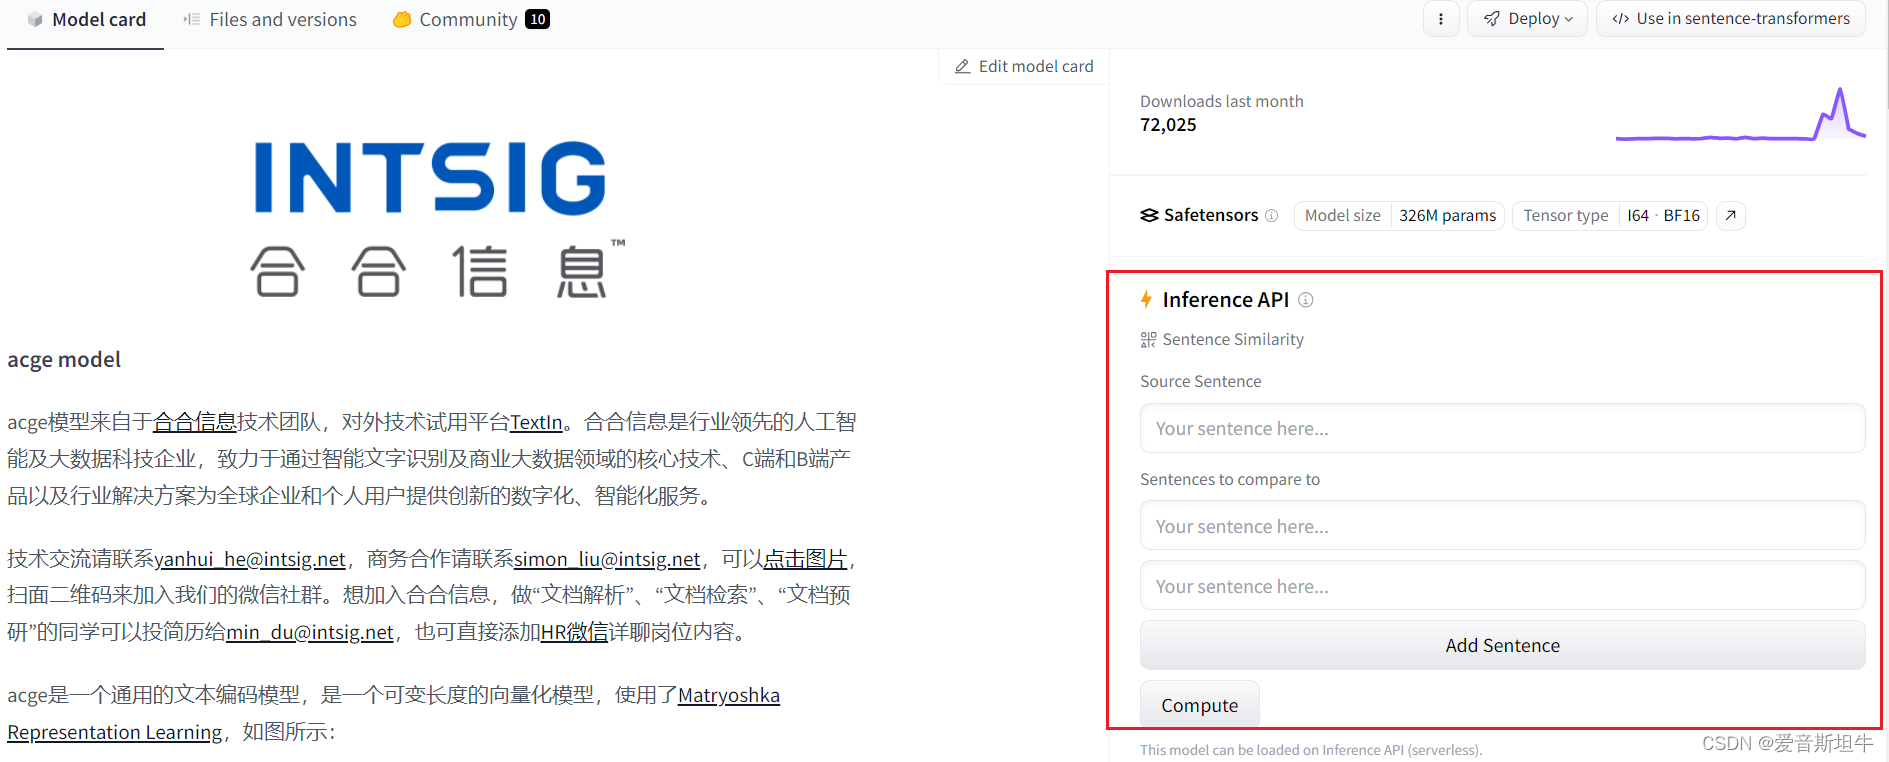The height and width of the screenshot is (762, 1889).
Task: Open the Matryoshka Representation Learning link
Action: [729, 695]
